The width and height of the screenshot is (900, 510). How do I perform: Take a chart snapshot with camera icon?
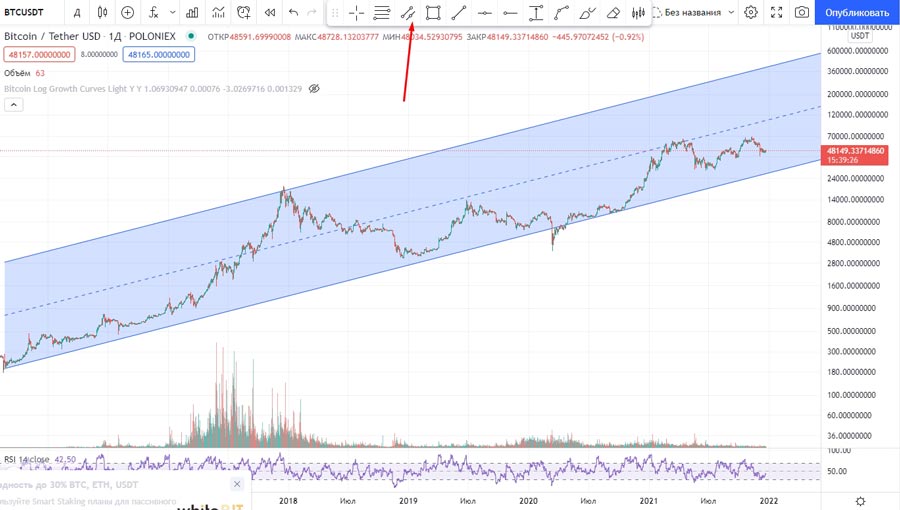point(802,13)
